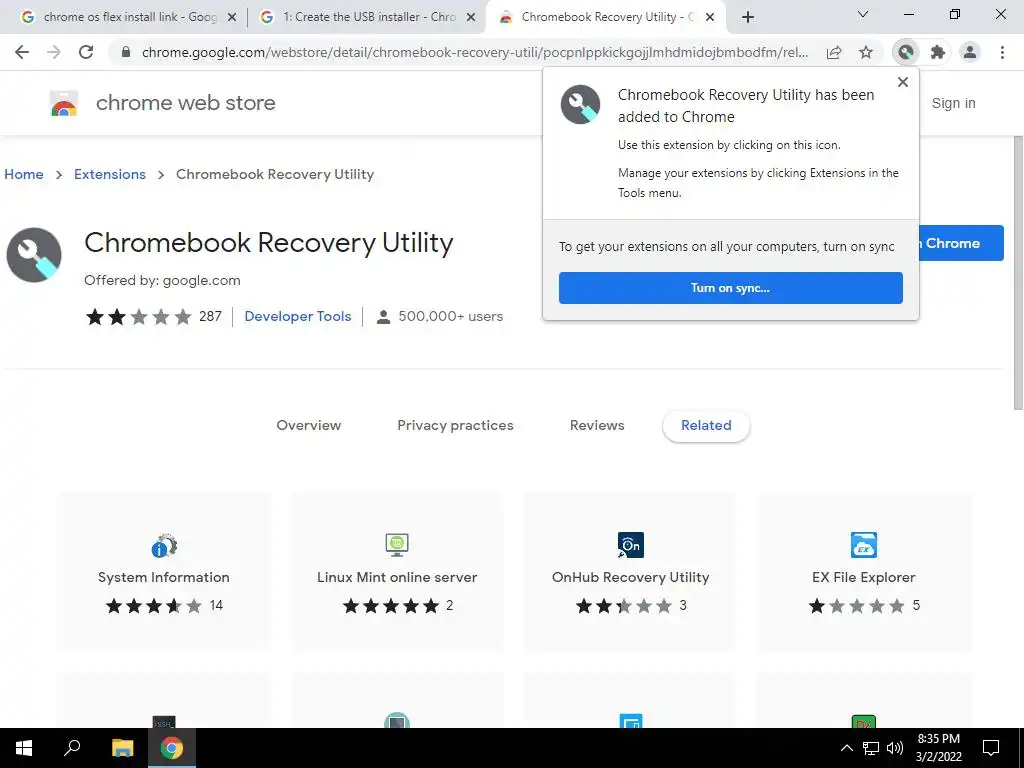Click Turn on sync button
Image resolution: width=1024 pixels, height=768 pixels.
pos(731,288)
